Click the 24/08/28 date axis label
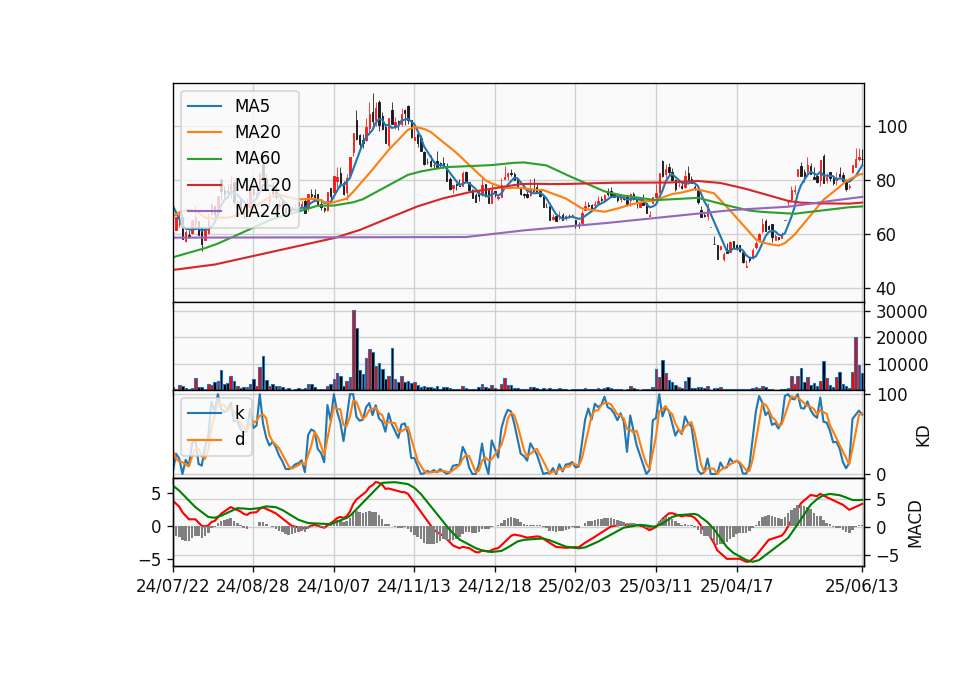Image resolution: width=960 pixels, height=690 pixels. coord(253,586)
